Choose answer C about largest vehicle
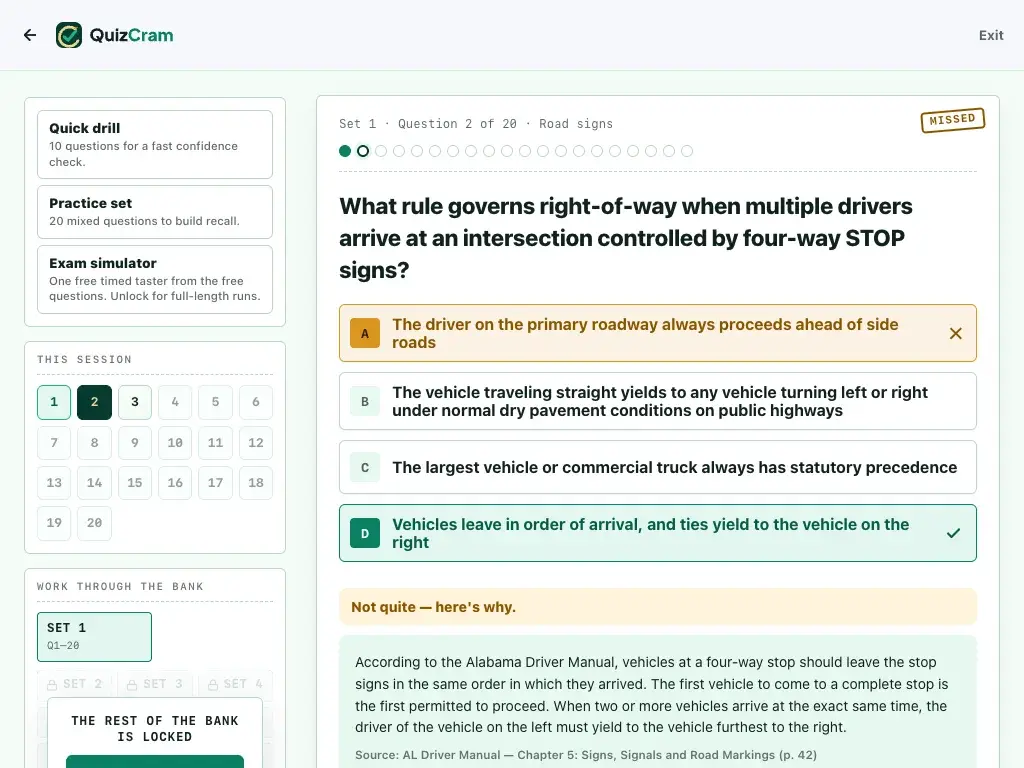The width and height of the screenshot is (1024, 768). (658, 468)
